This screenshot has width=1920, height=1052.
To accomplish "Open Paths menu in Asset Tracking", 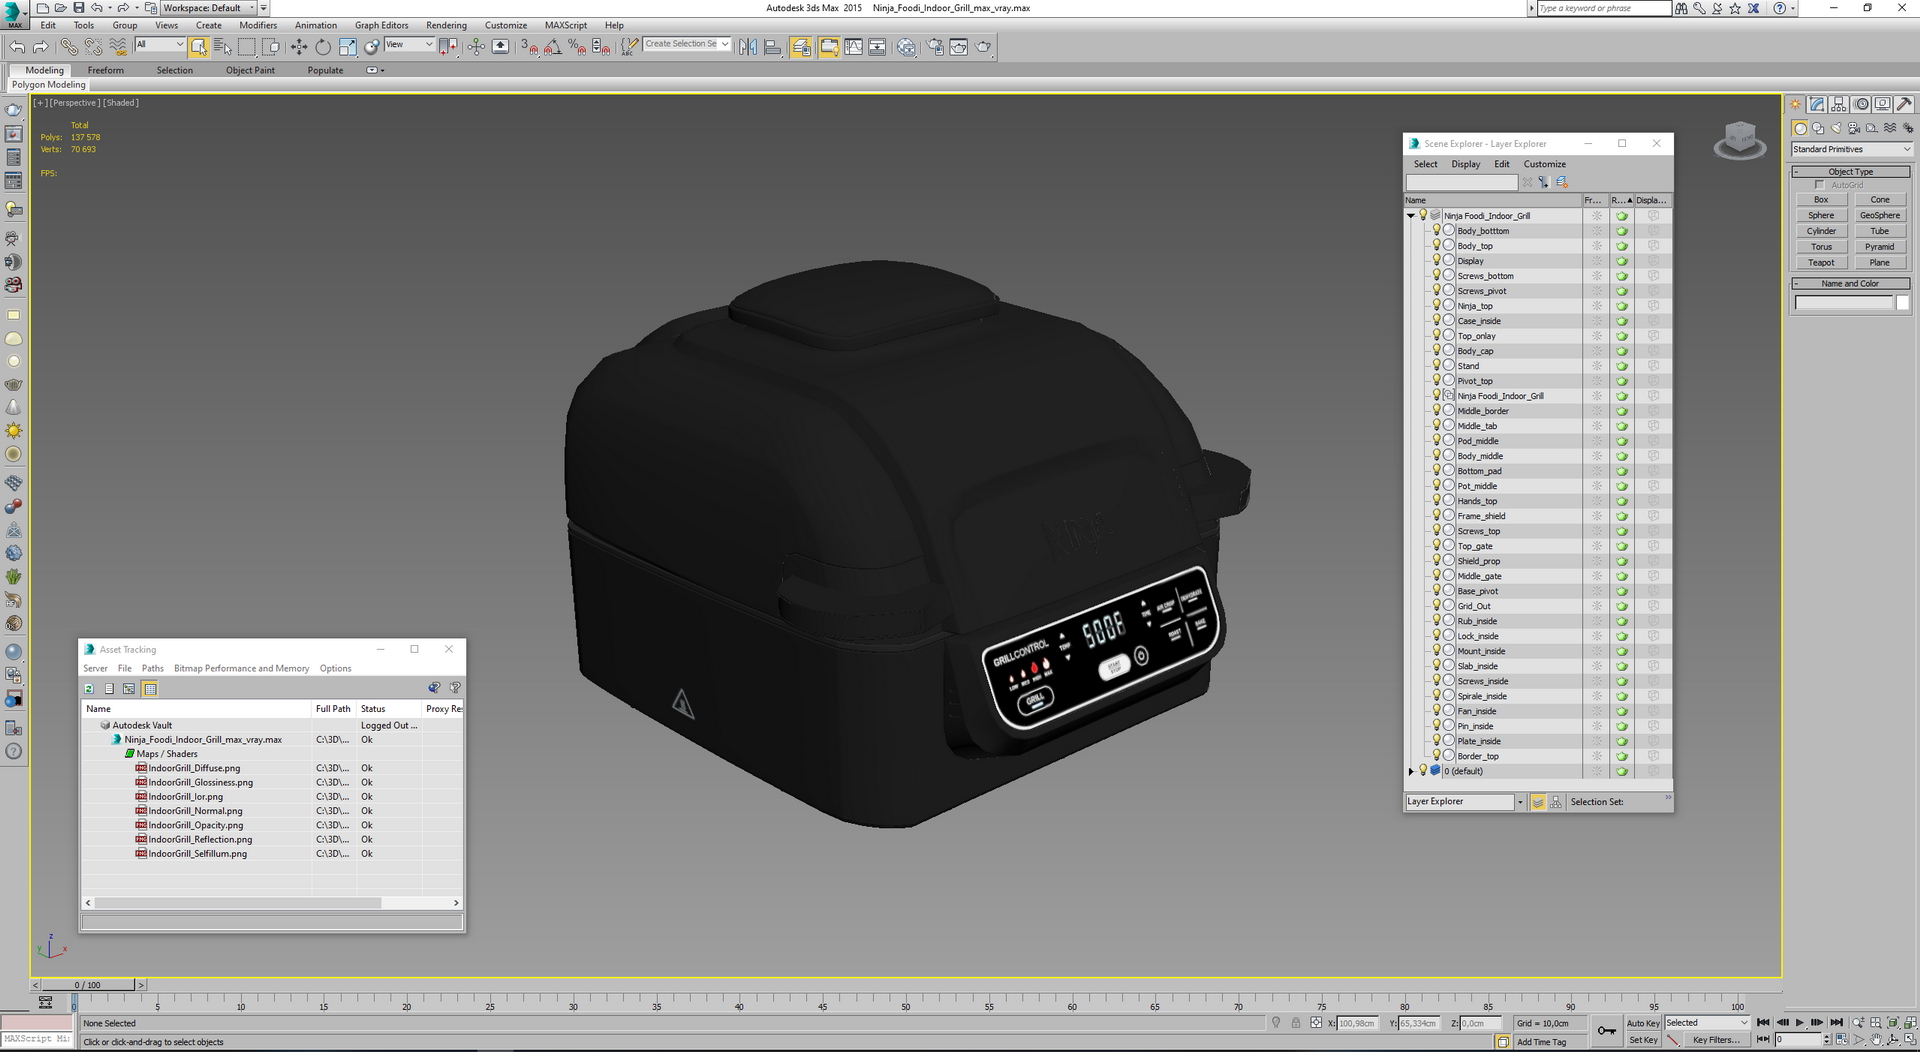I will pyautogui.click(x=152, y=668).
